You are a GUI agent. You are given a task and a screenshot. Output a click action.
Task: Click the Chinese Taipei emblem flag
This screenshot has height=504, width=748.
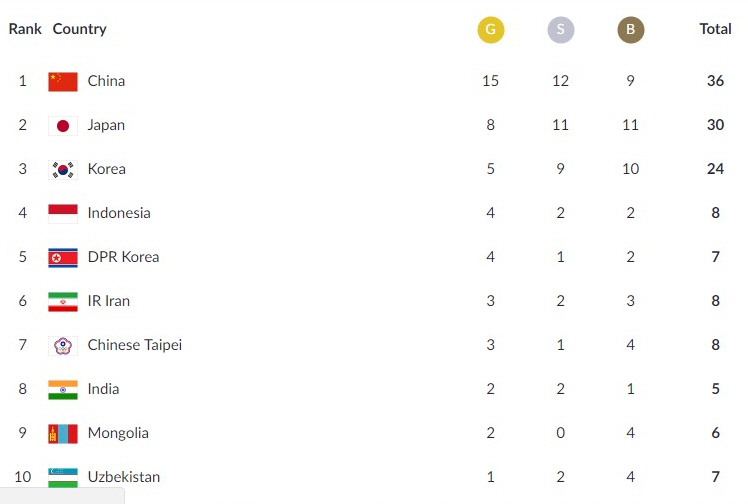click(63, 346)
